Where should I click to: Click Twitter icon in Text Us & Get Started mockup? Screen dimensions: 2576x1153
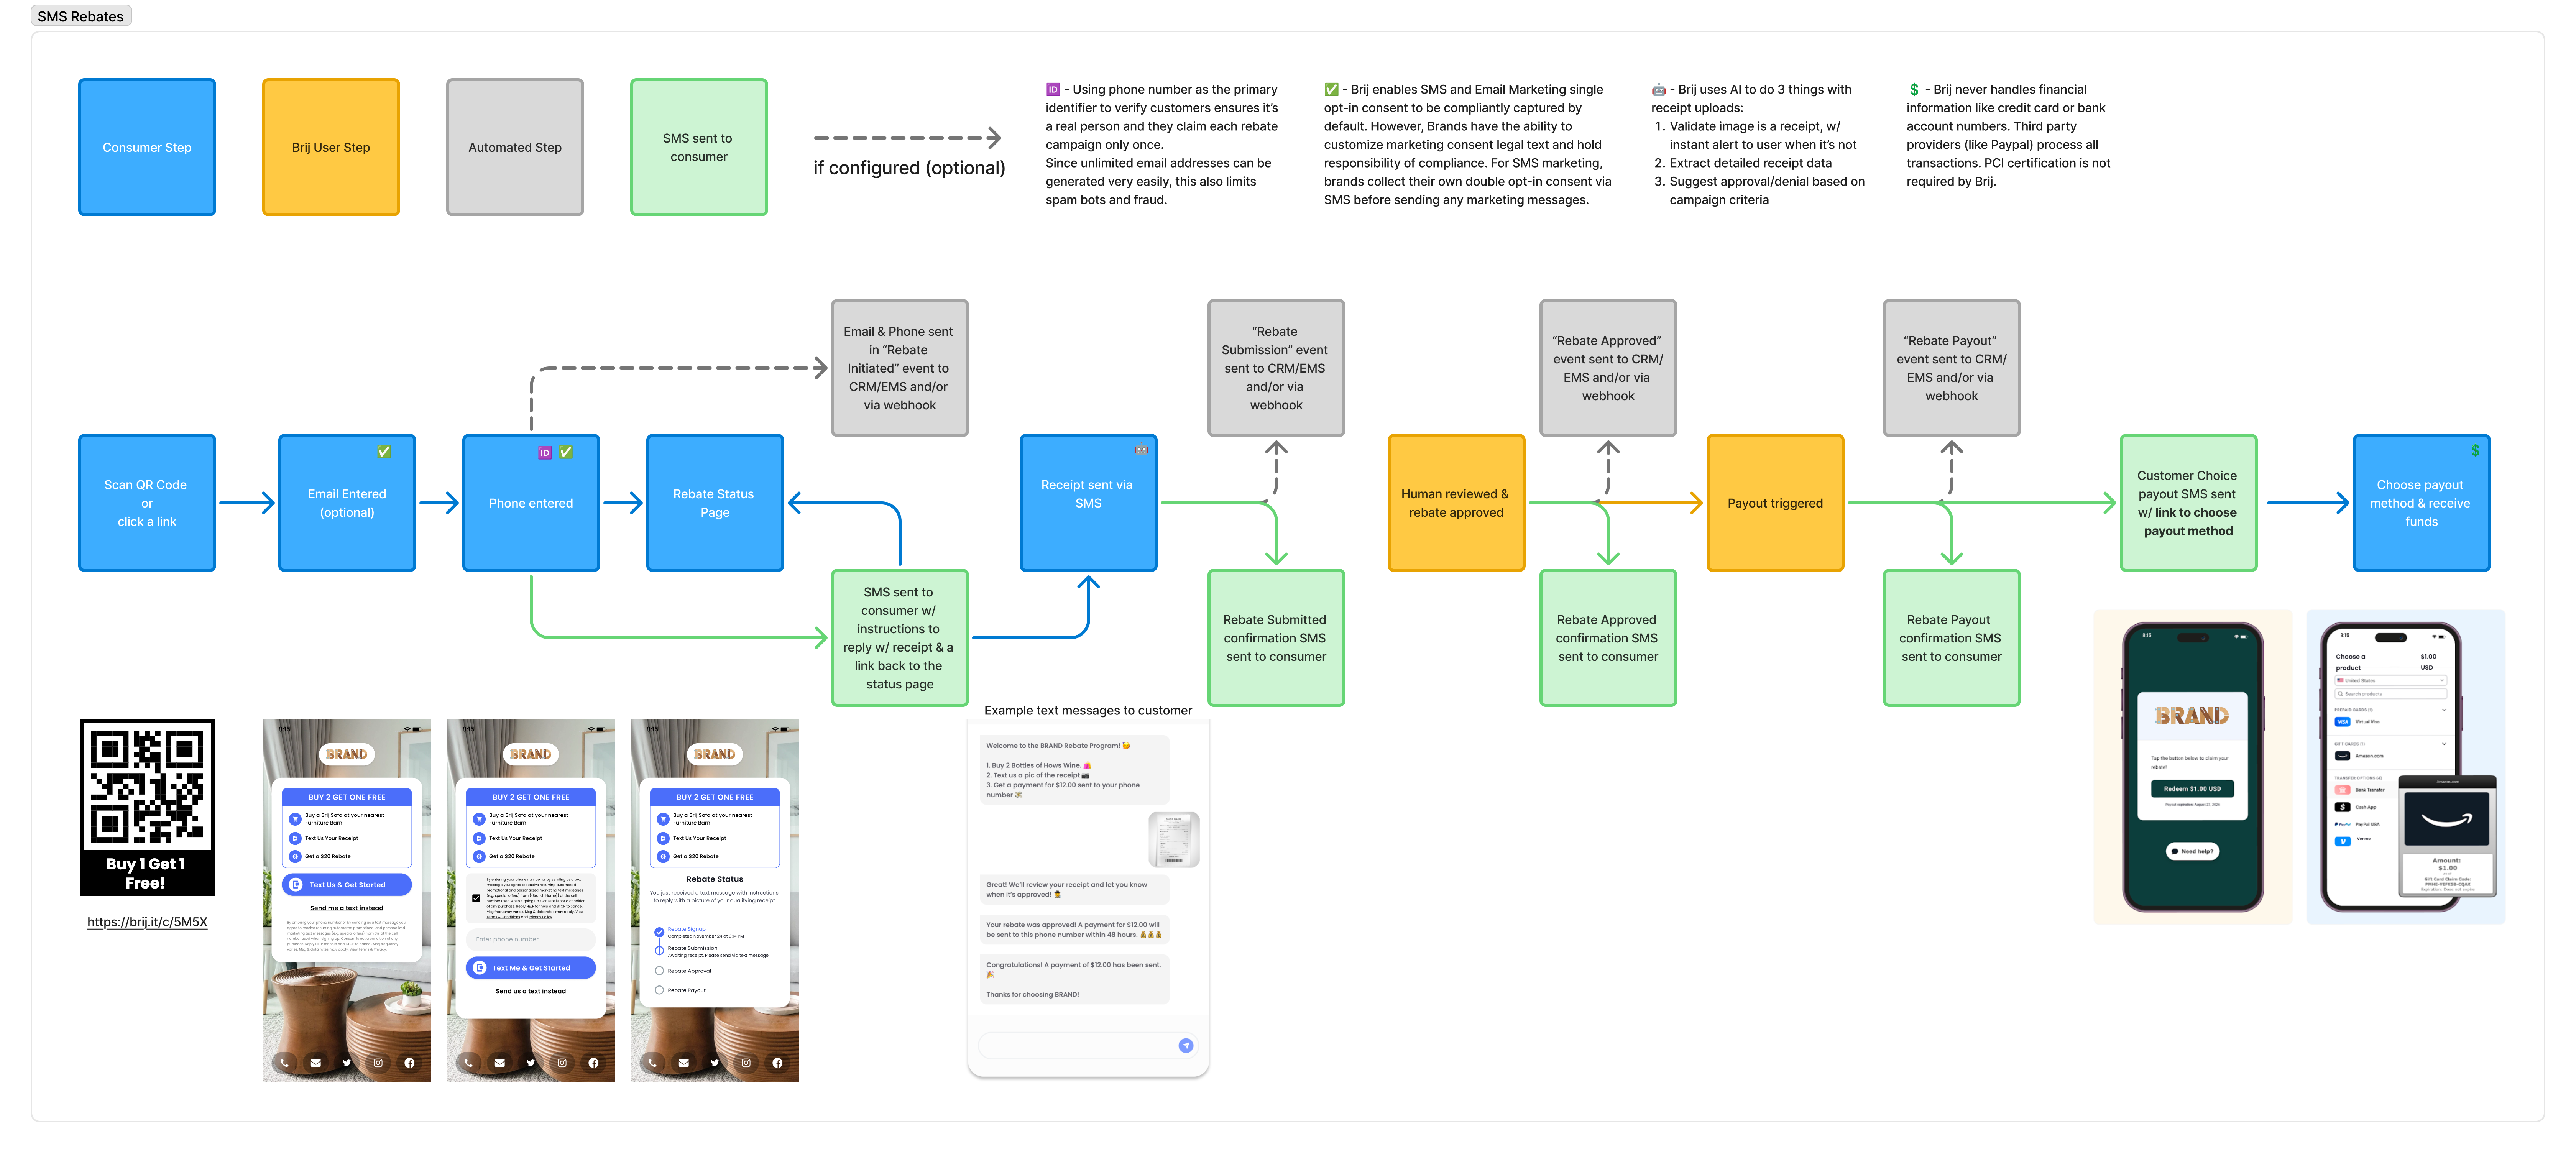coord(347,1063)
